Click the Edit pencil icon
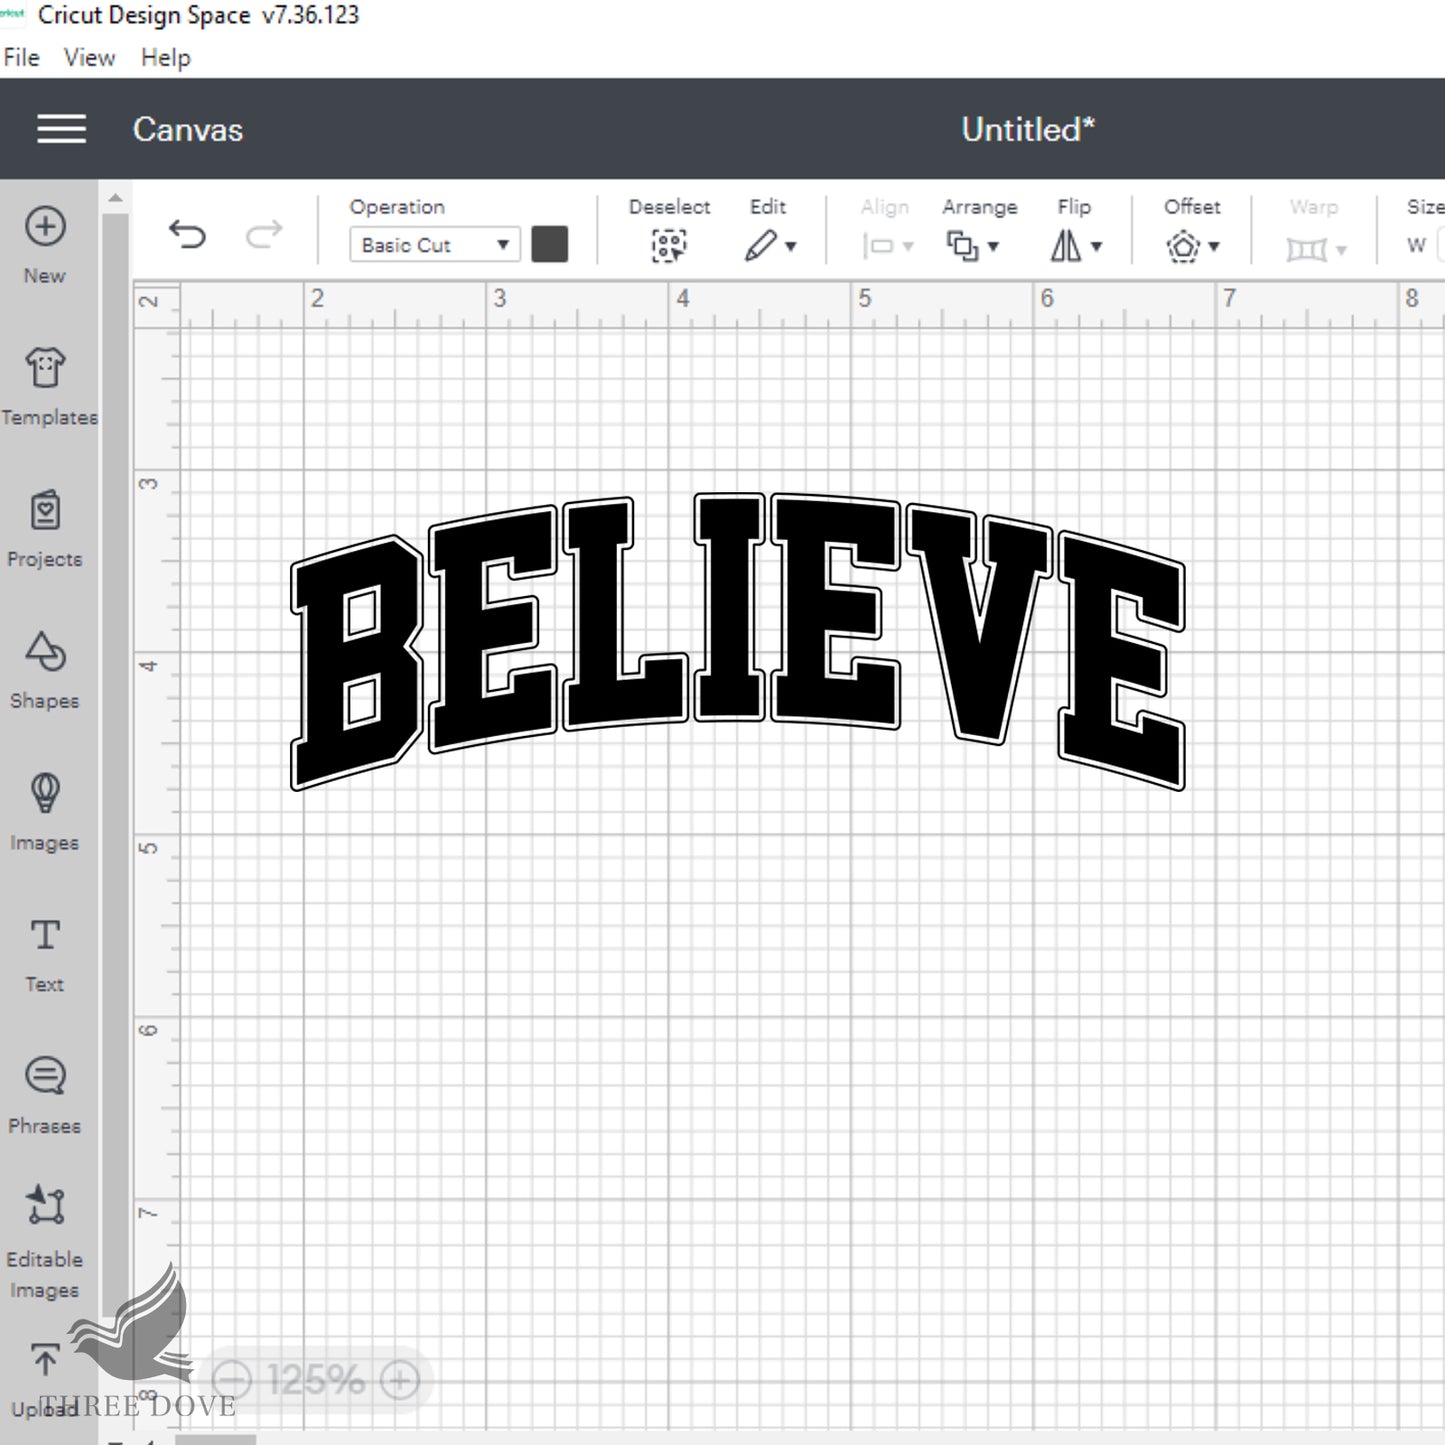This screenshot has height=1445, width=1445. (760, 245)
